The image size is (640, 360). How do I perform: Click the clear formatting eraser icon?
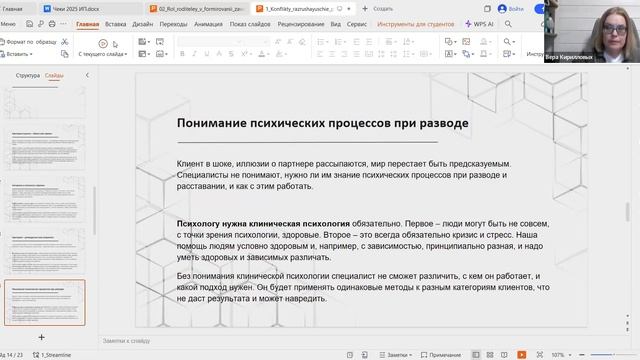302,42
